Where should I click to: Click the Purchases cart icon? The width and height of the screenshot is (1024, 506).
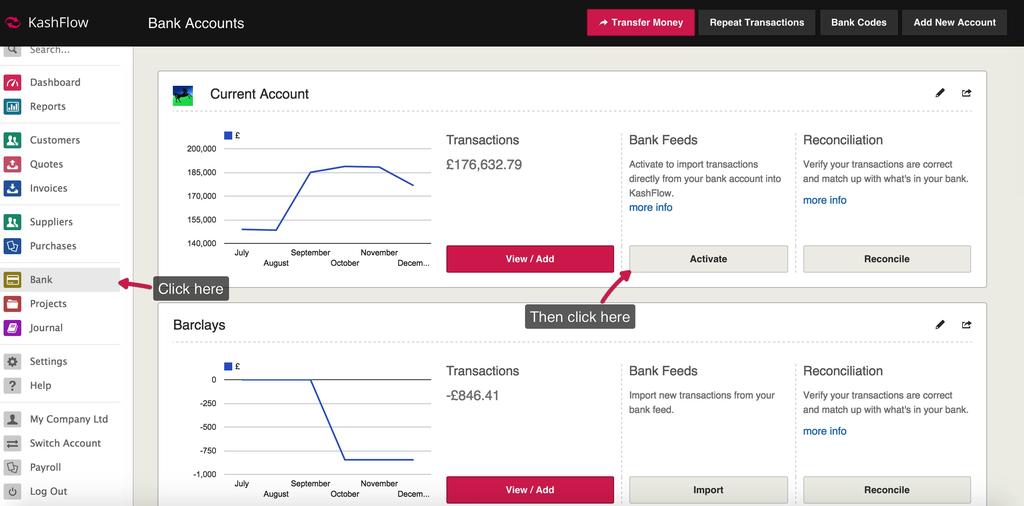[13, 246]
